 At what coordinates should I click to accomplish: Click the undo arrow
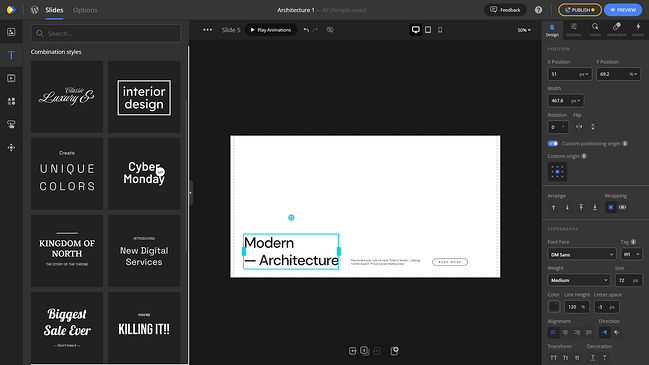[306, 30]
